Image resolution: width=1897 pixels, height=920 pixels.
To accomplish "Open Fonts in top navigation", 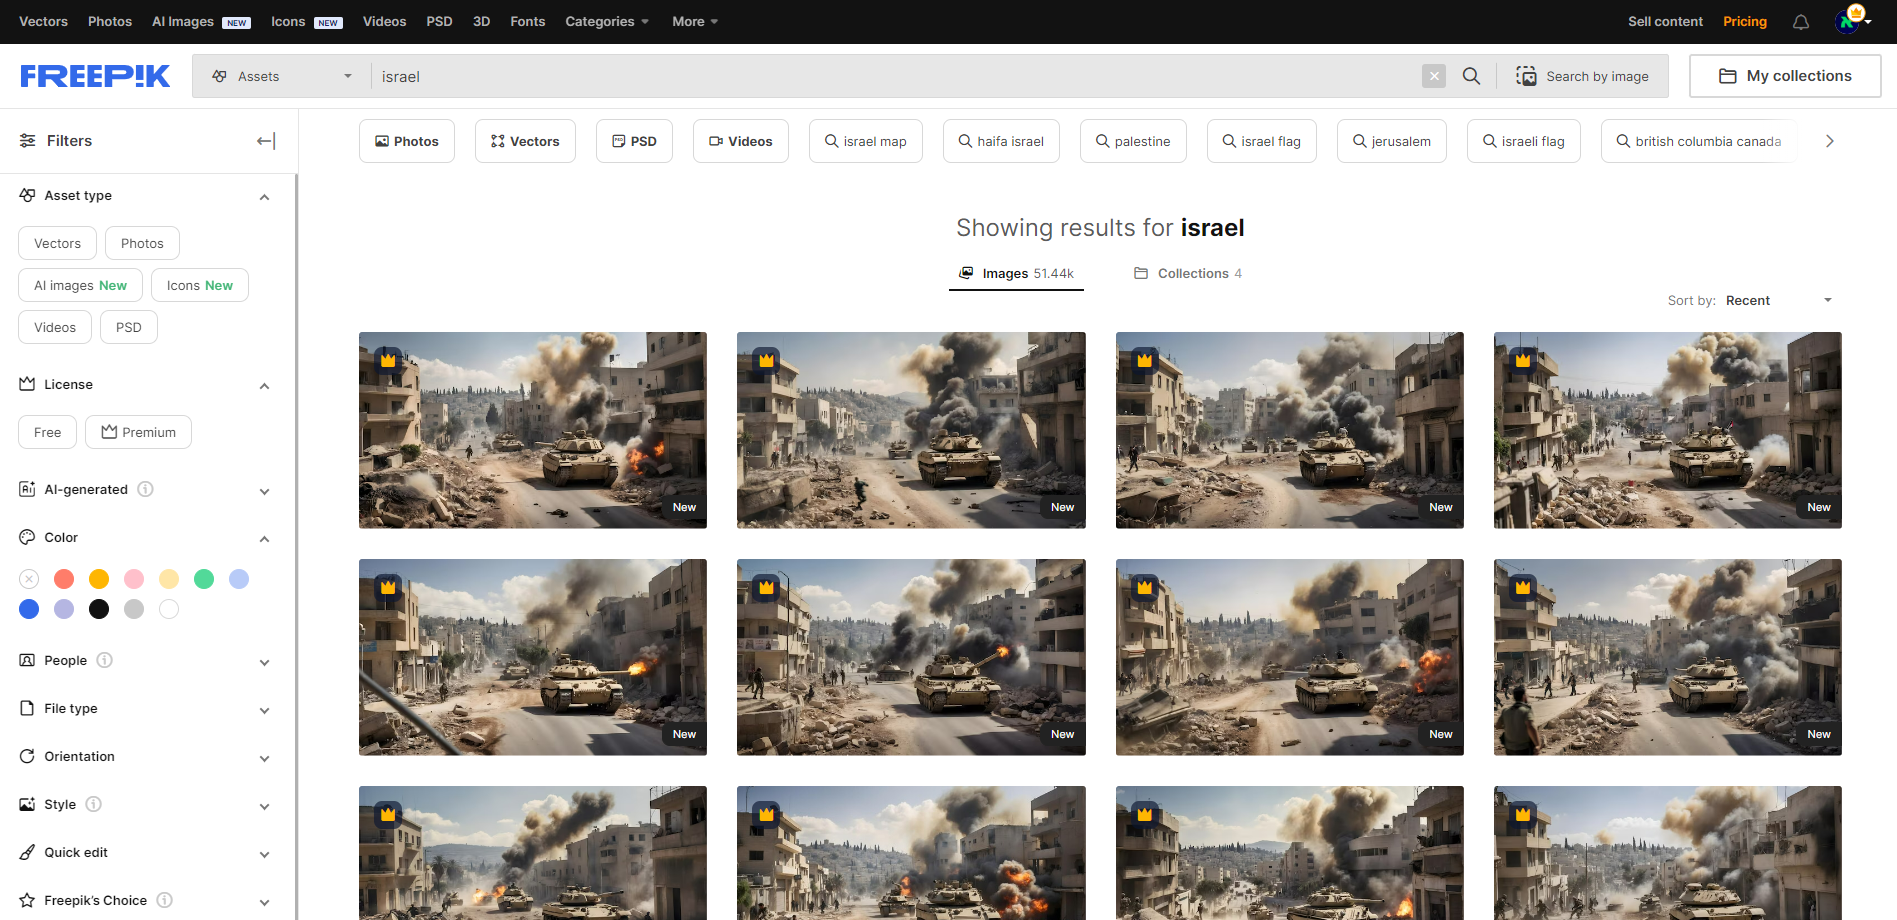I will coord(528,21).
